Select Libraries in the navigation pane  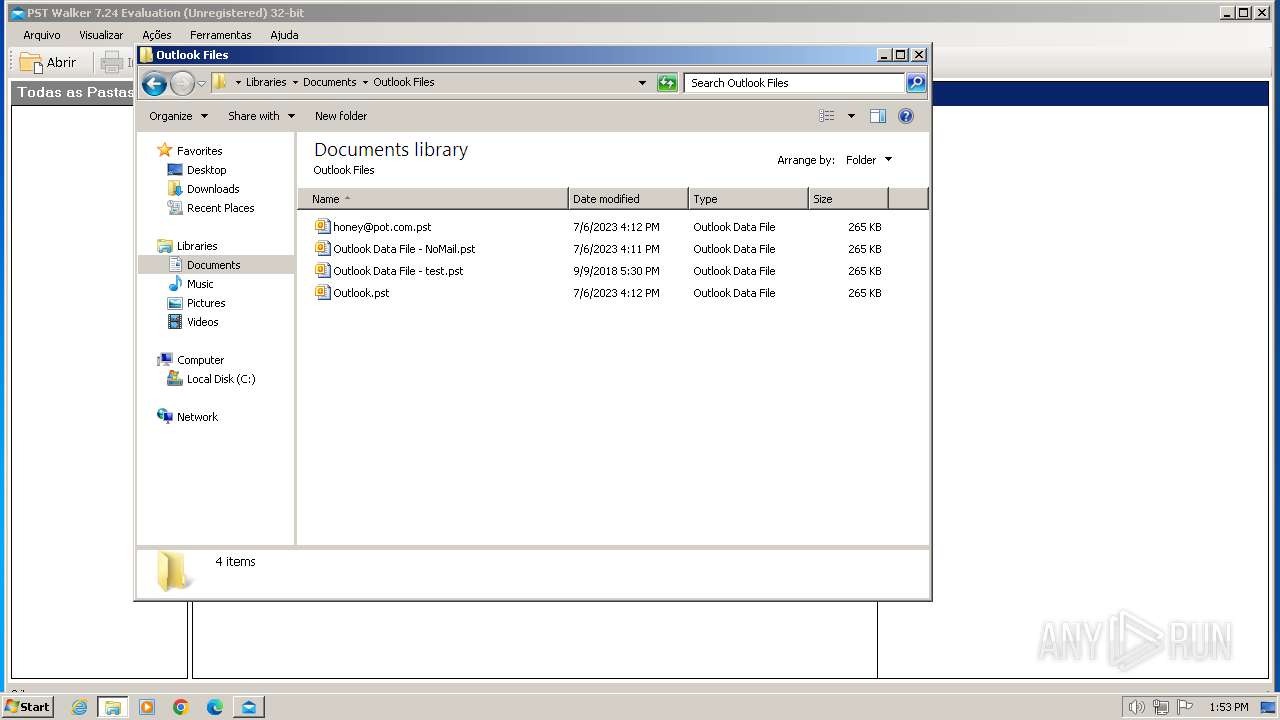point(197,246)
